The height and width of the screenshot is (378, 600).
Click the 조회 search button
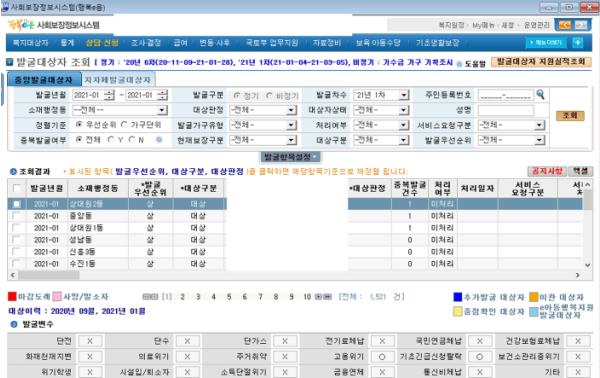pyautogui.click(x=570, y=116)
